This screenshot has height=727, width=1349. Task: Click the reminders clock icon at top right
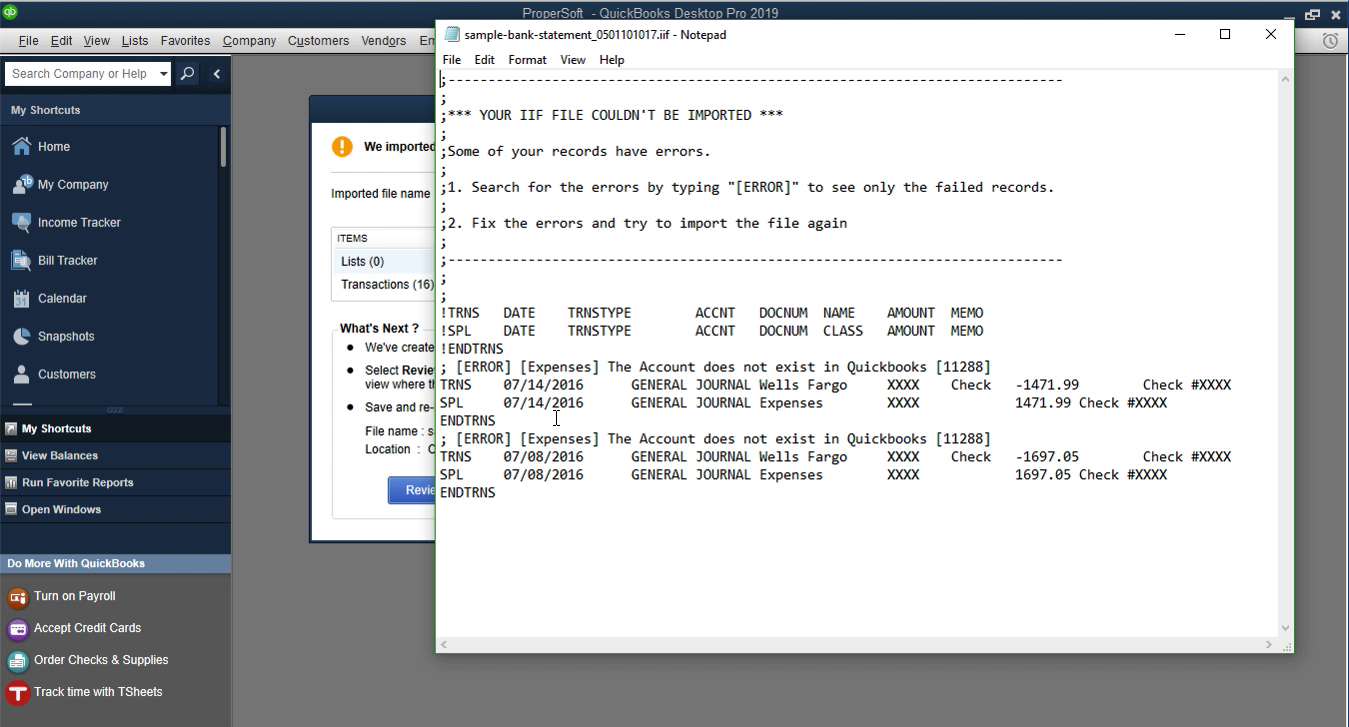point(1330,41)
